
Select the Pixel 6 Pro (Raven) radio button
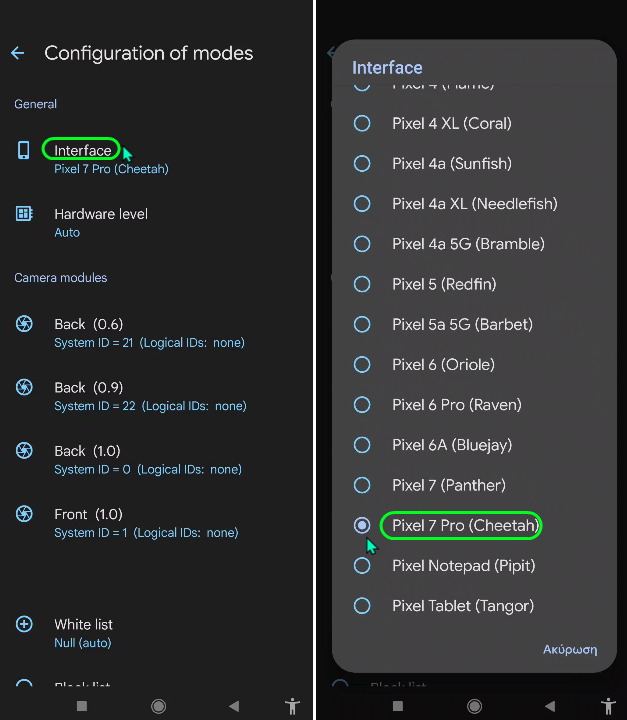362,405
